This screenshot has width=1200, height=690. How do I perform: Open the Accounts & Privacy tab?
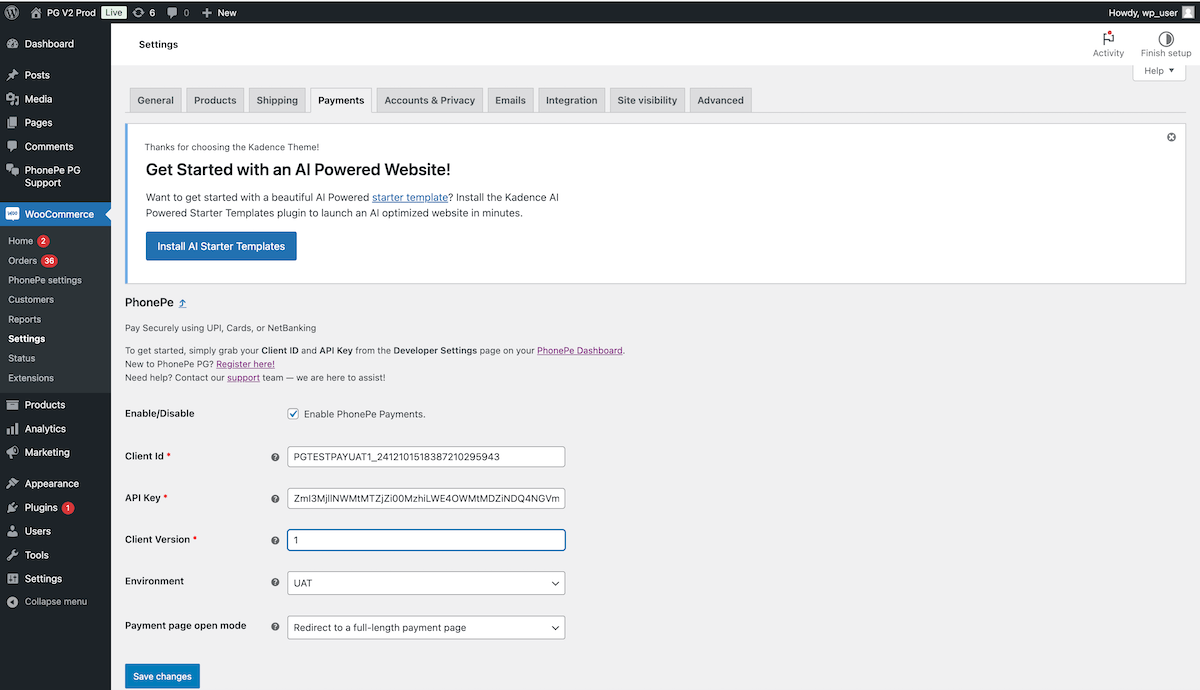tap(429, 100)
